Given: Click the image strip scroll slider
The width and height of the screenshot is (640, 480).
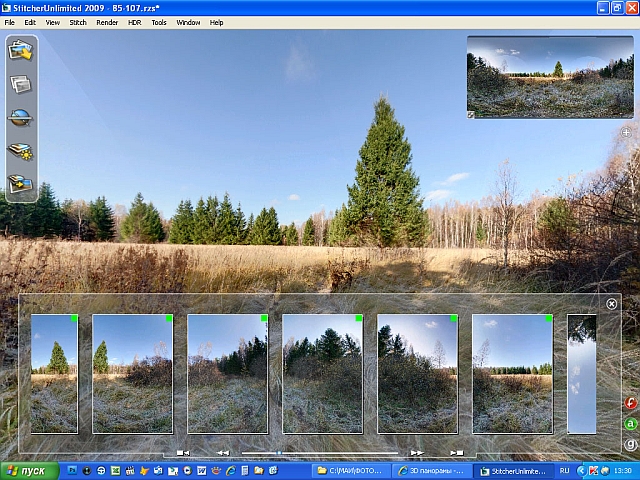Looking at the screenshot, I should [320, 453].
